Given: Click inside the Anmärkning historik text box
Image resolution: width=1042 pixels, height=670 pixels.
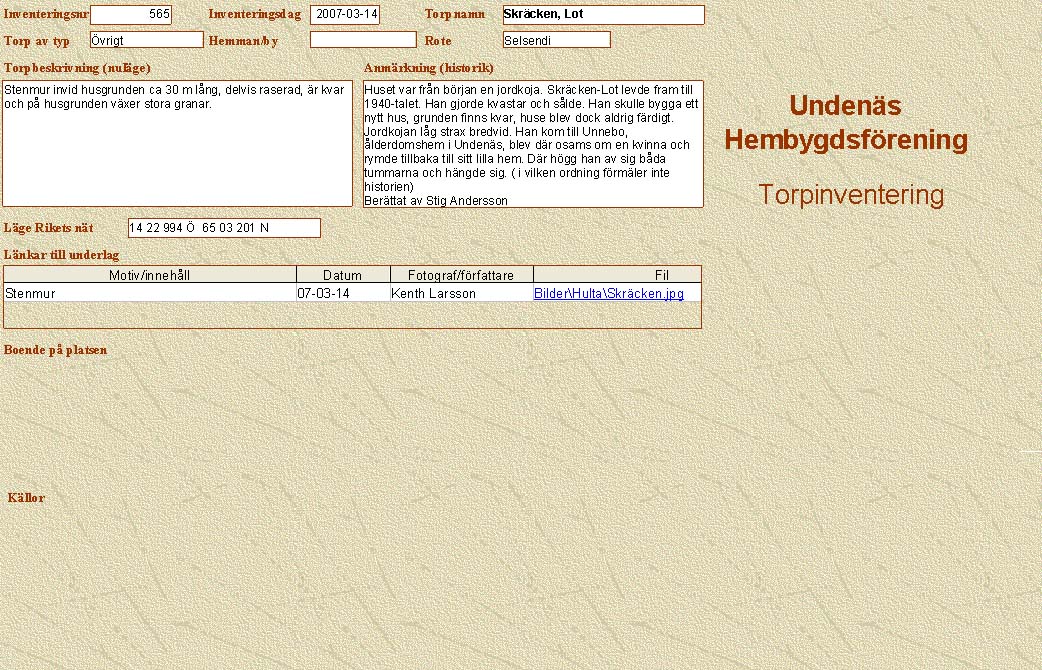Looking at the screenshot, I should coord(533,143).
